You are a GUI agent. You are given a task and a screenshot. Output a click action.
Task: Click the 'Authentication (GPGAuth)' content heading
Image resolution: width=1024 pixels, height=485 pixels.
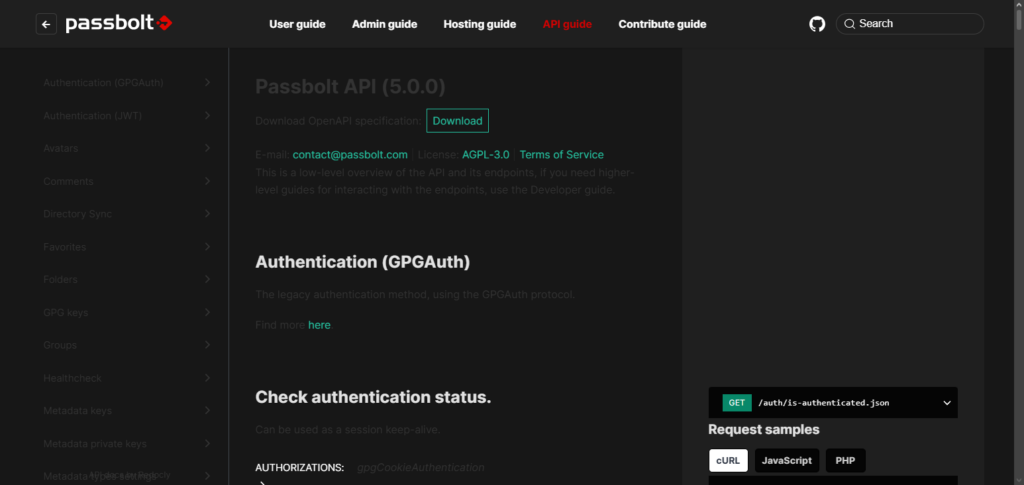(x=362, y=262)
